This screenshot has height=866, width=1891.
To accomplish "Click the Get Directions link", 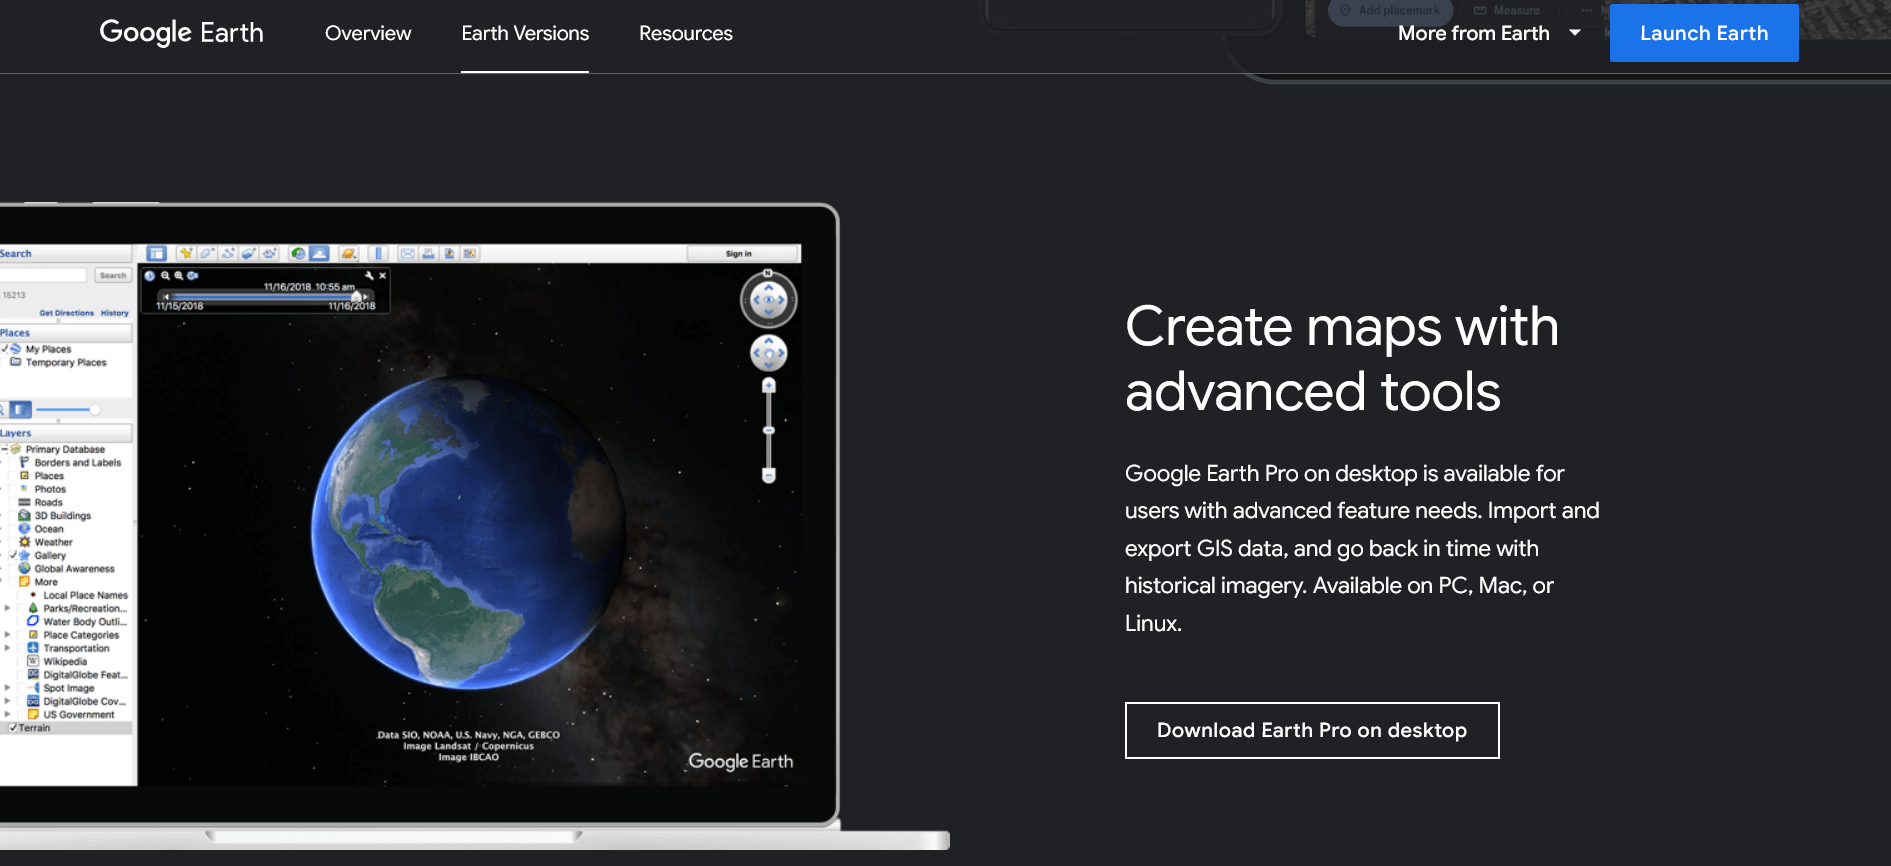I will click(67, 313).
